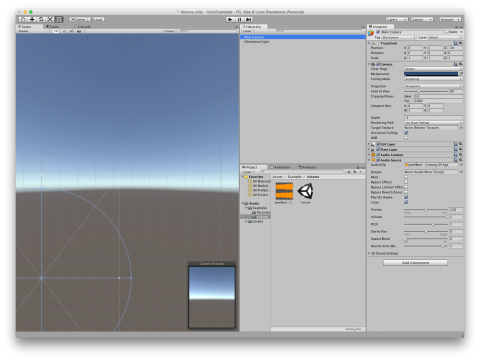Toggle the Audio Source Mute checkbox
Image resolution: width=480 pixels, height=360 pixels.
(406, 177)
